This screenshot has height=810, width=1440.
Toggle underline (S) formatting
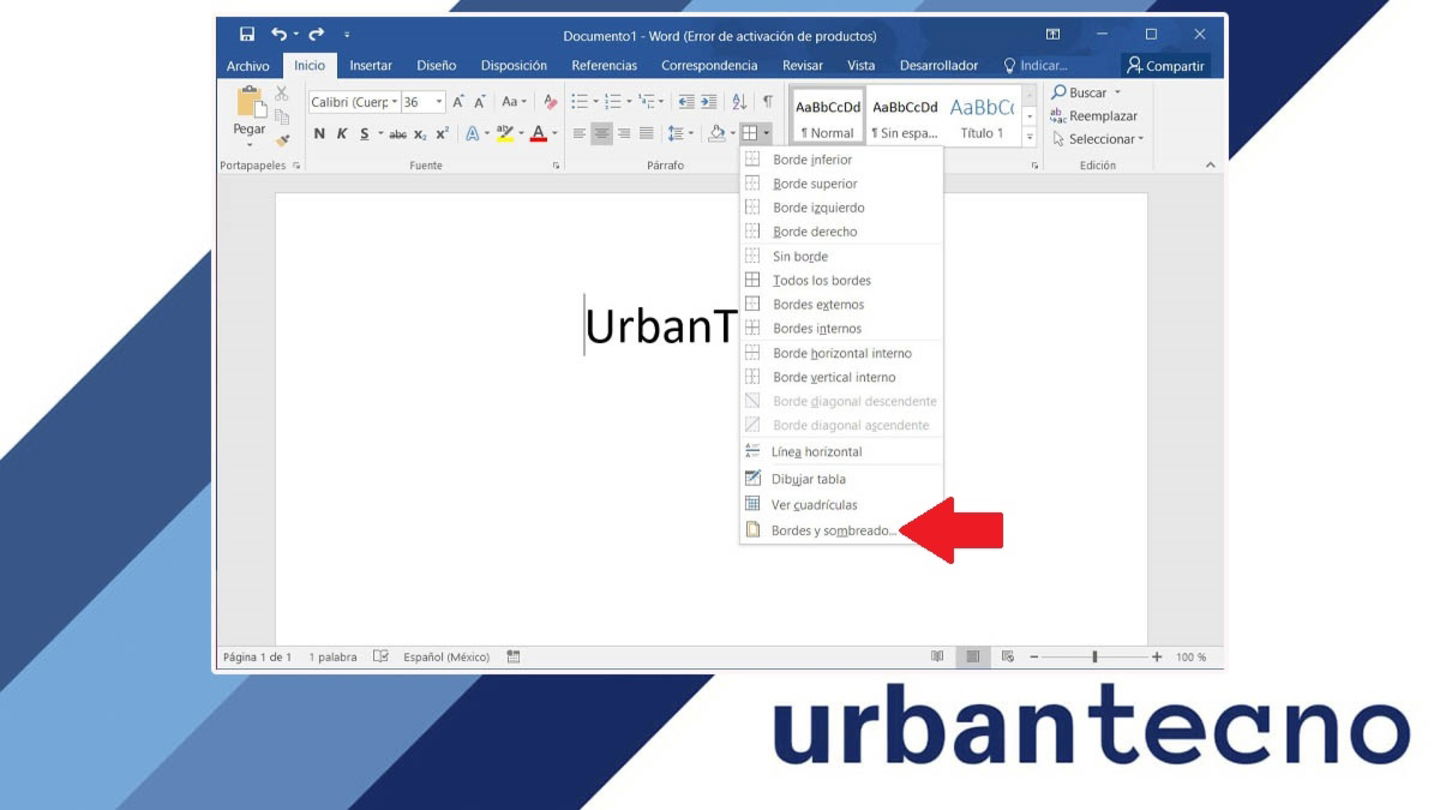(365, 134)
